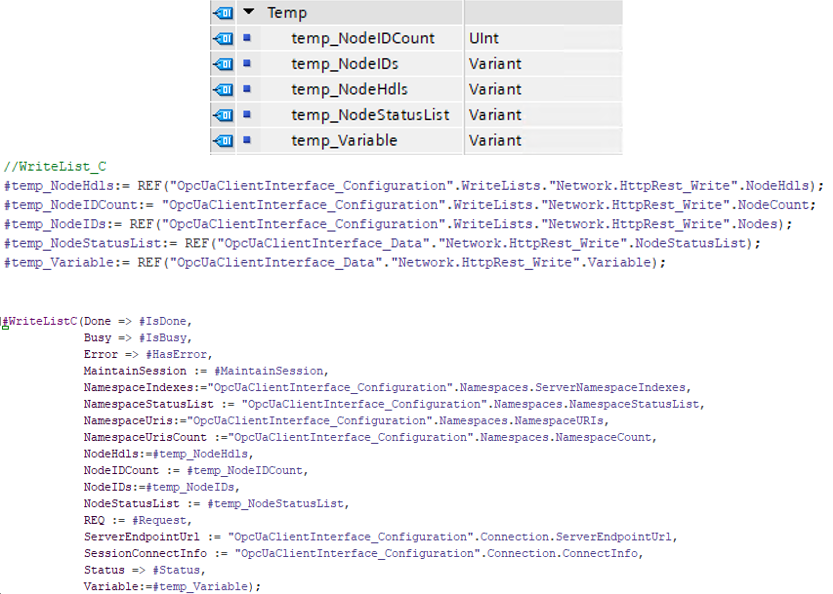833x594 pixels.
Task: Click the tag icon beside temp_NodeHdls
Action: pos(224,89)
